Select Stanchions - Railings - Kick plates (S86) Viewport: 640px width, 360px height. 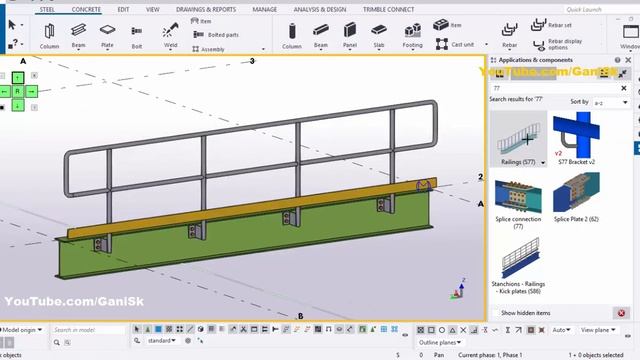[x=518, y=265]
